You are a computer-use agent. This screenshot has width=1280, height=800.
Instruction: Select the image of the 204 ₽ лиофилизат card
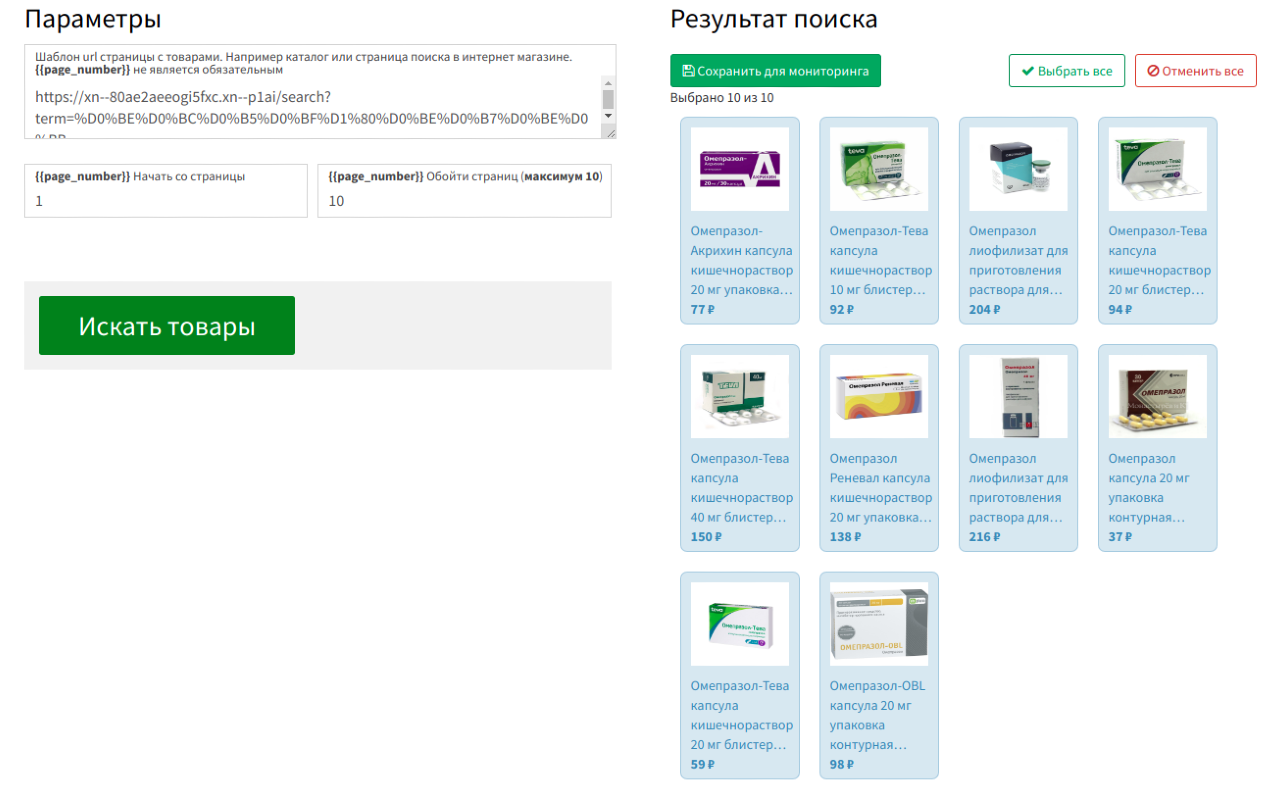click(x=1018, y=169)
